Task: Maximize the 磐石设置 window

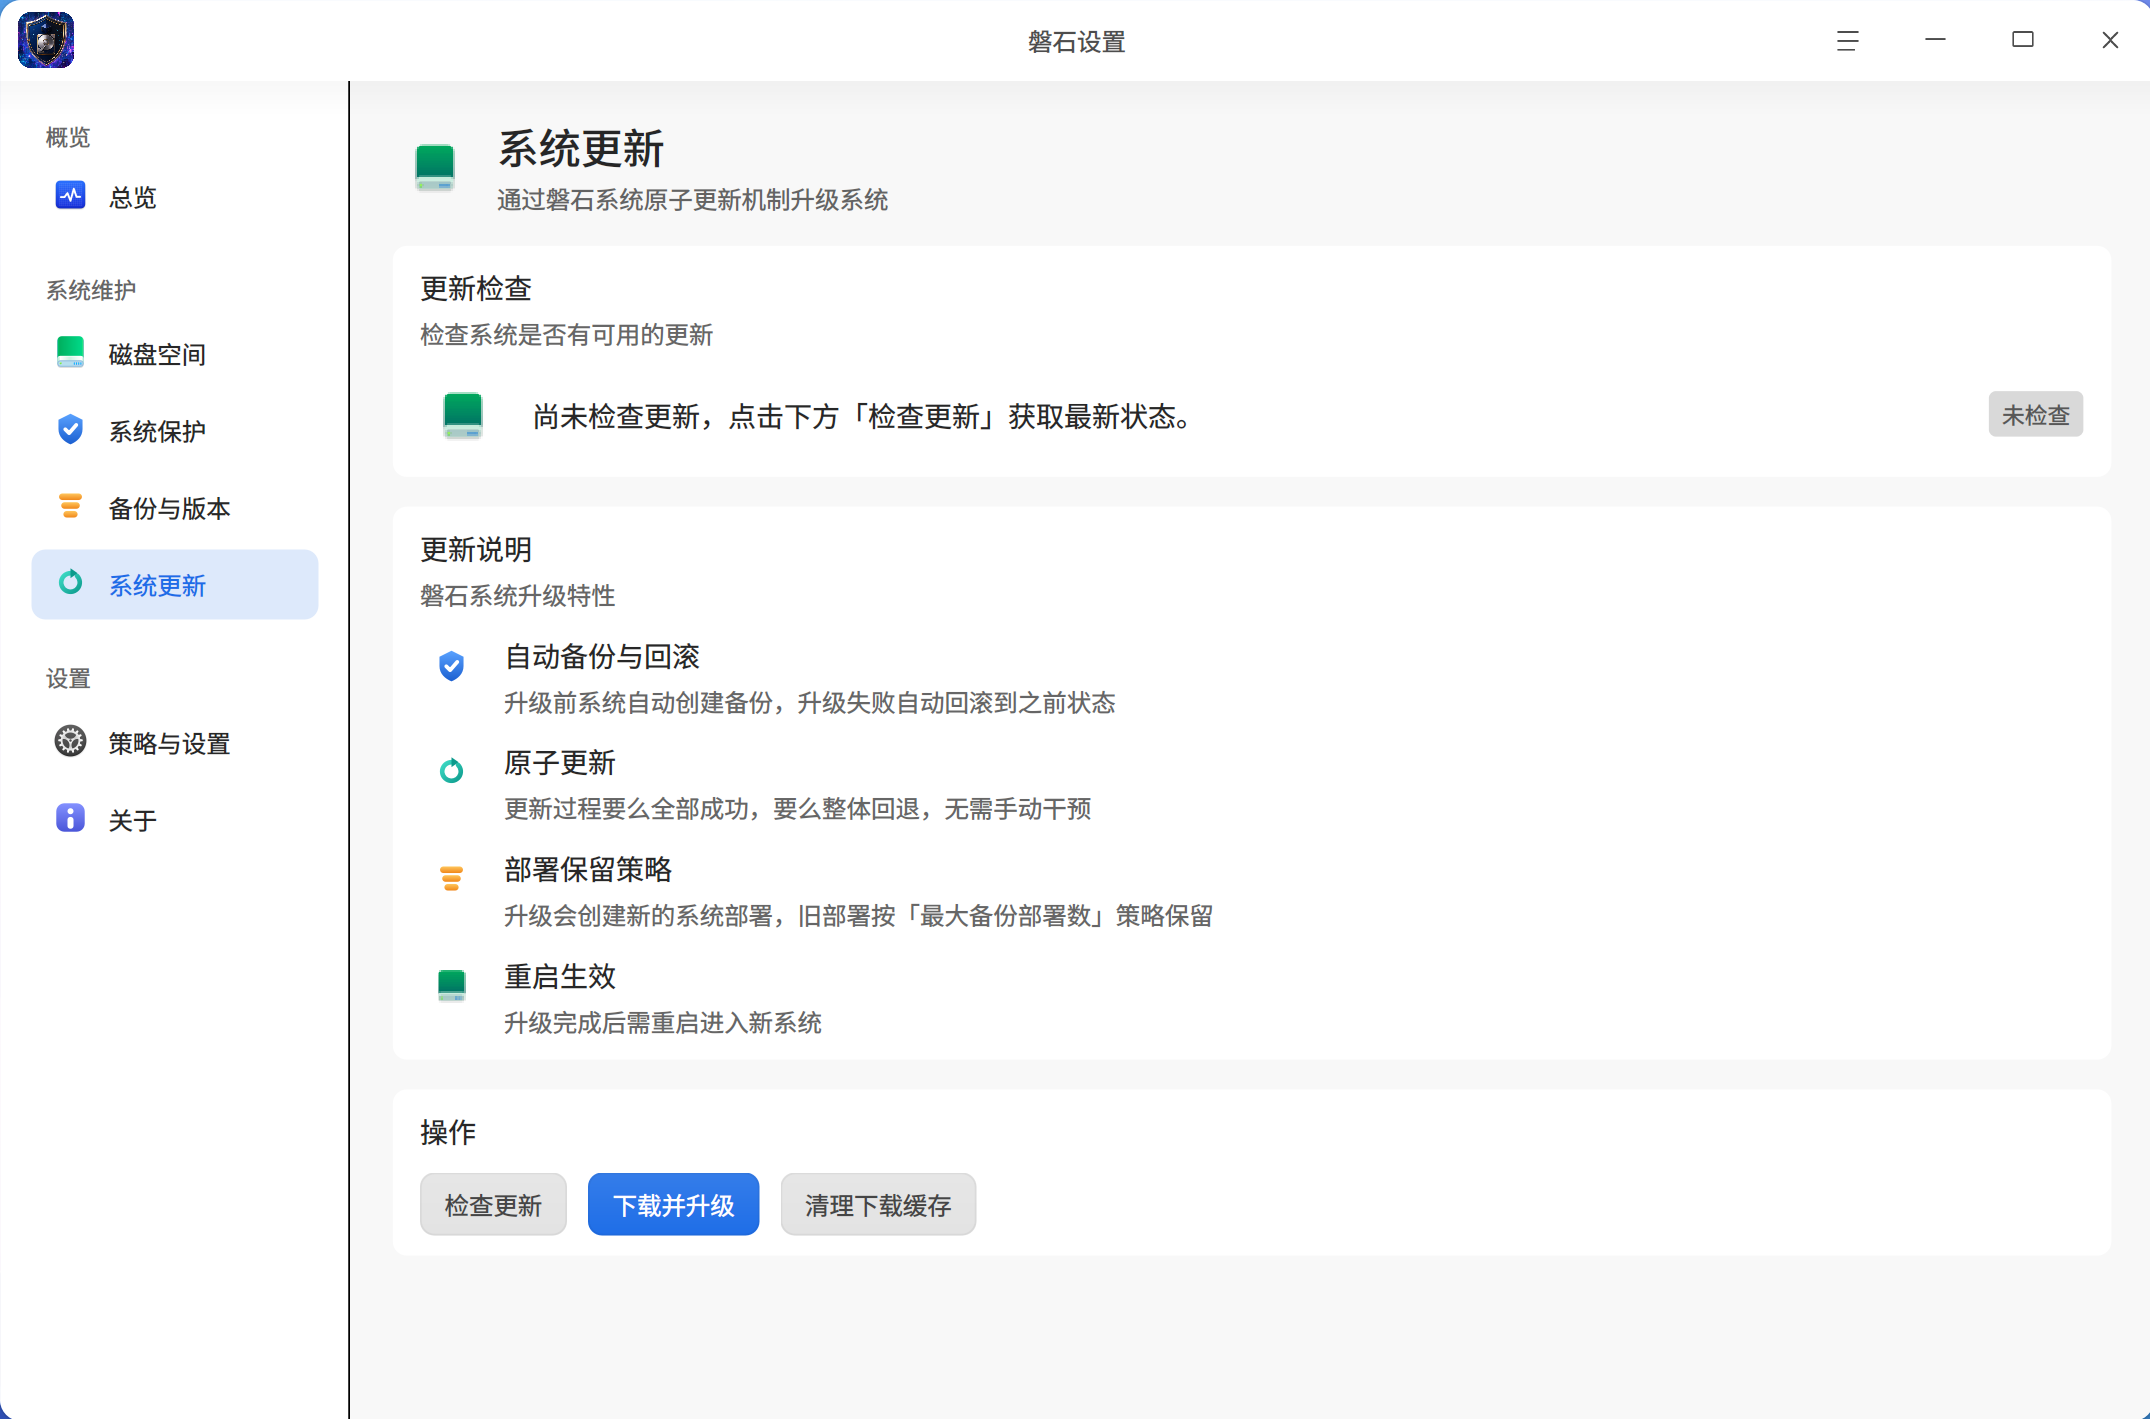Action: [x=2022, y=40]
